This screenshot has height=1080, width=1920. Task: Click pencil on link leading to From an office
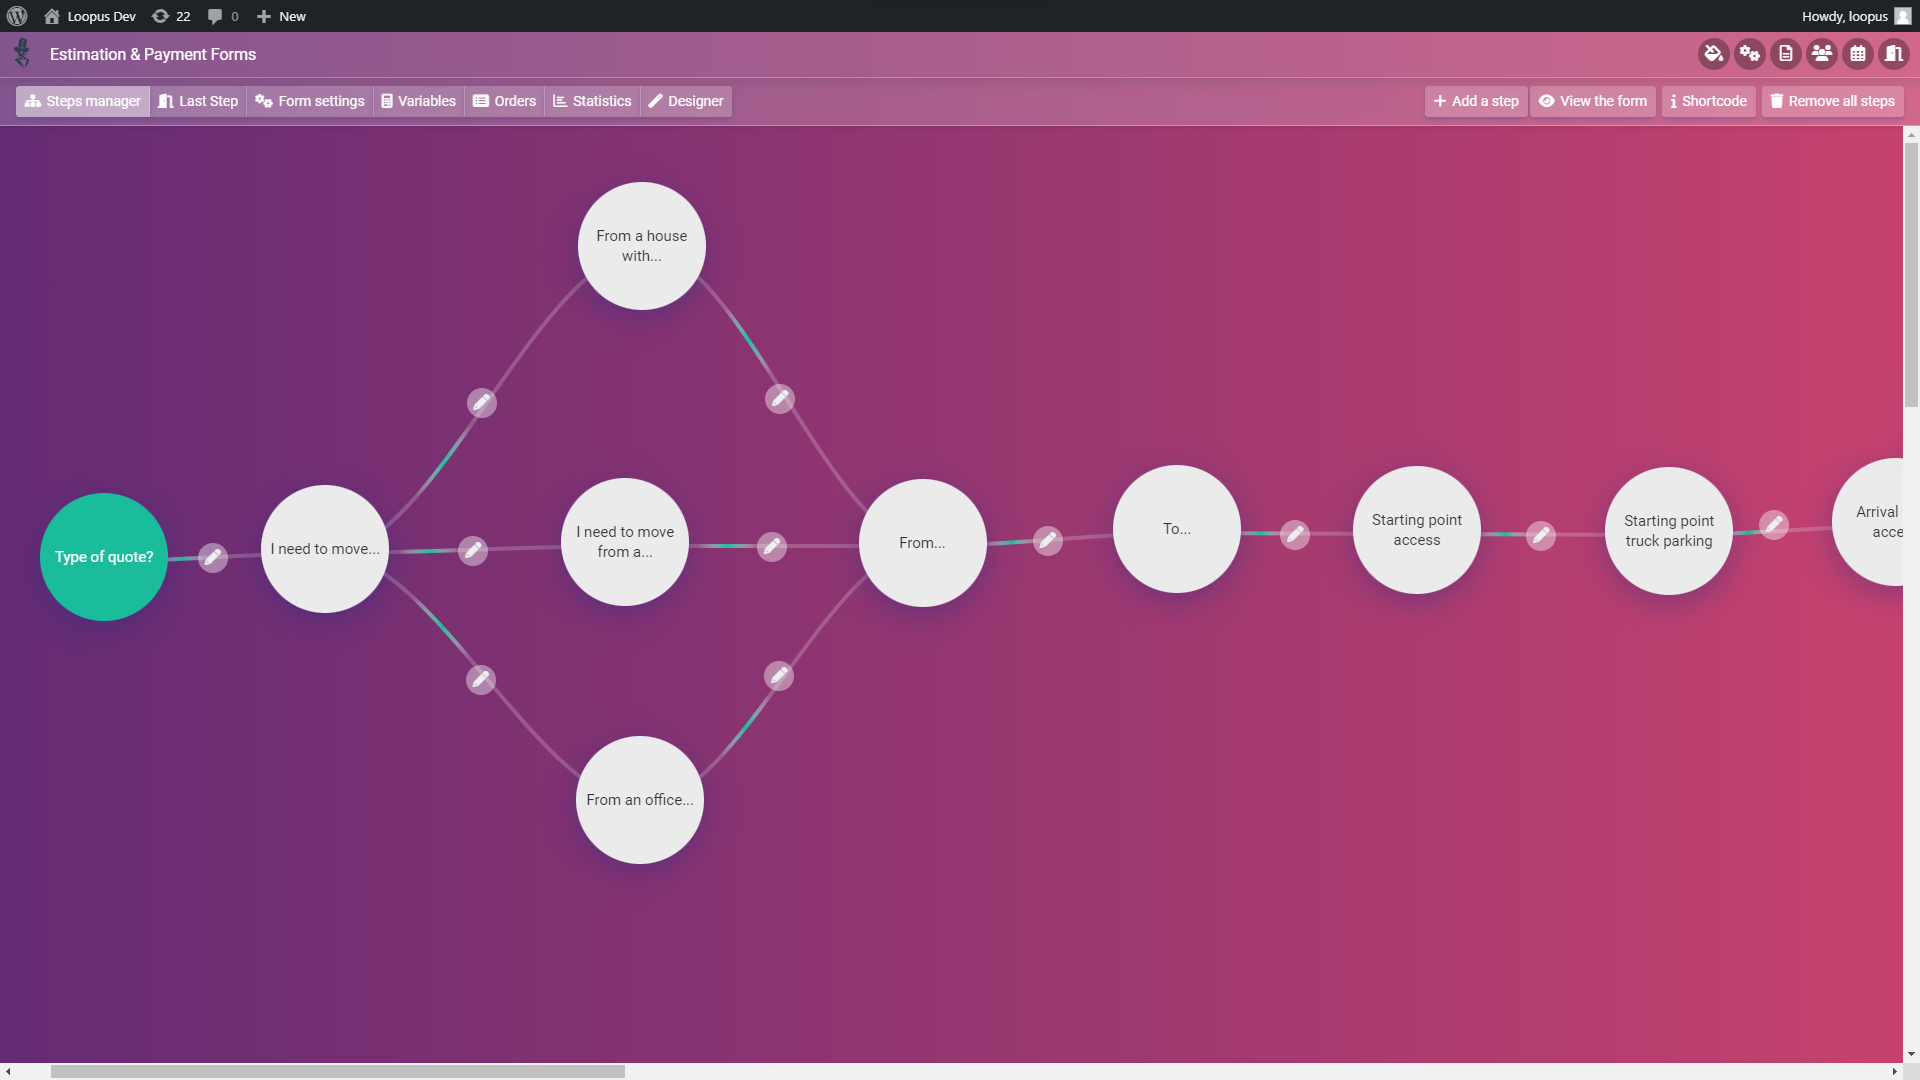pyautogui.click(x=480, y=680)
